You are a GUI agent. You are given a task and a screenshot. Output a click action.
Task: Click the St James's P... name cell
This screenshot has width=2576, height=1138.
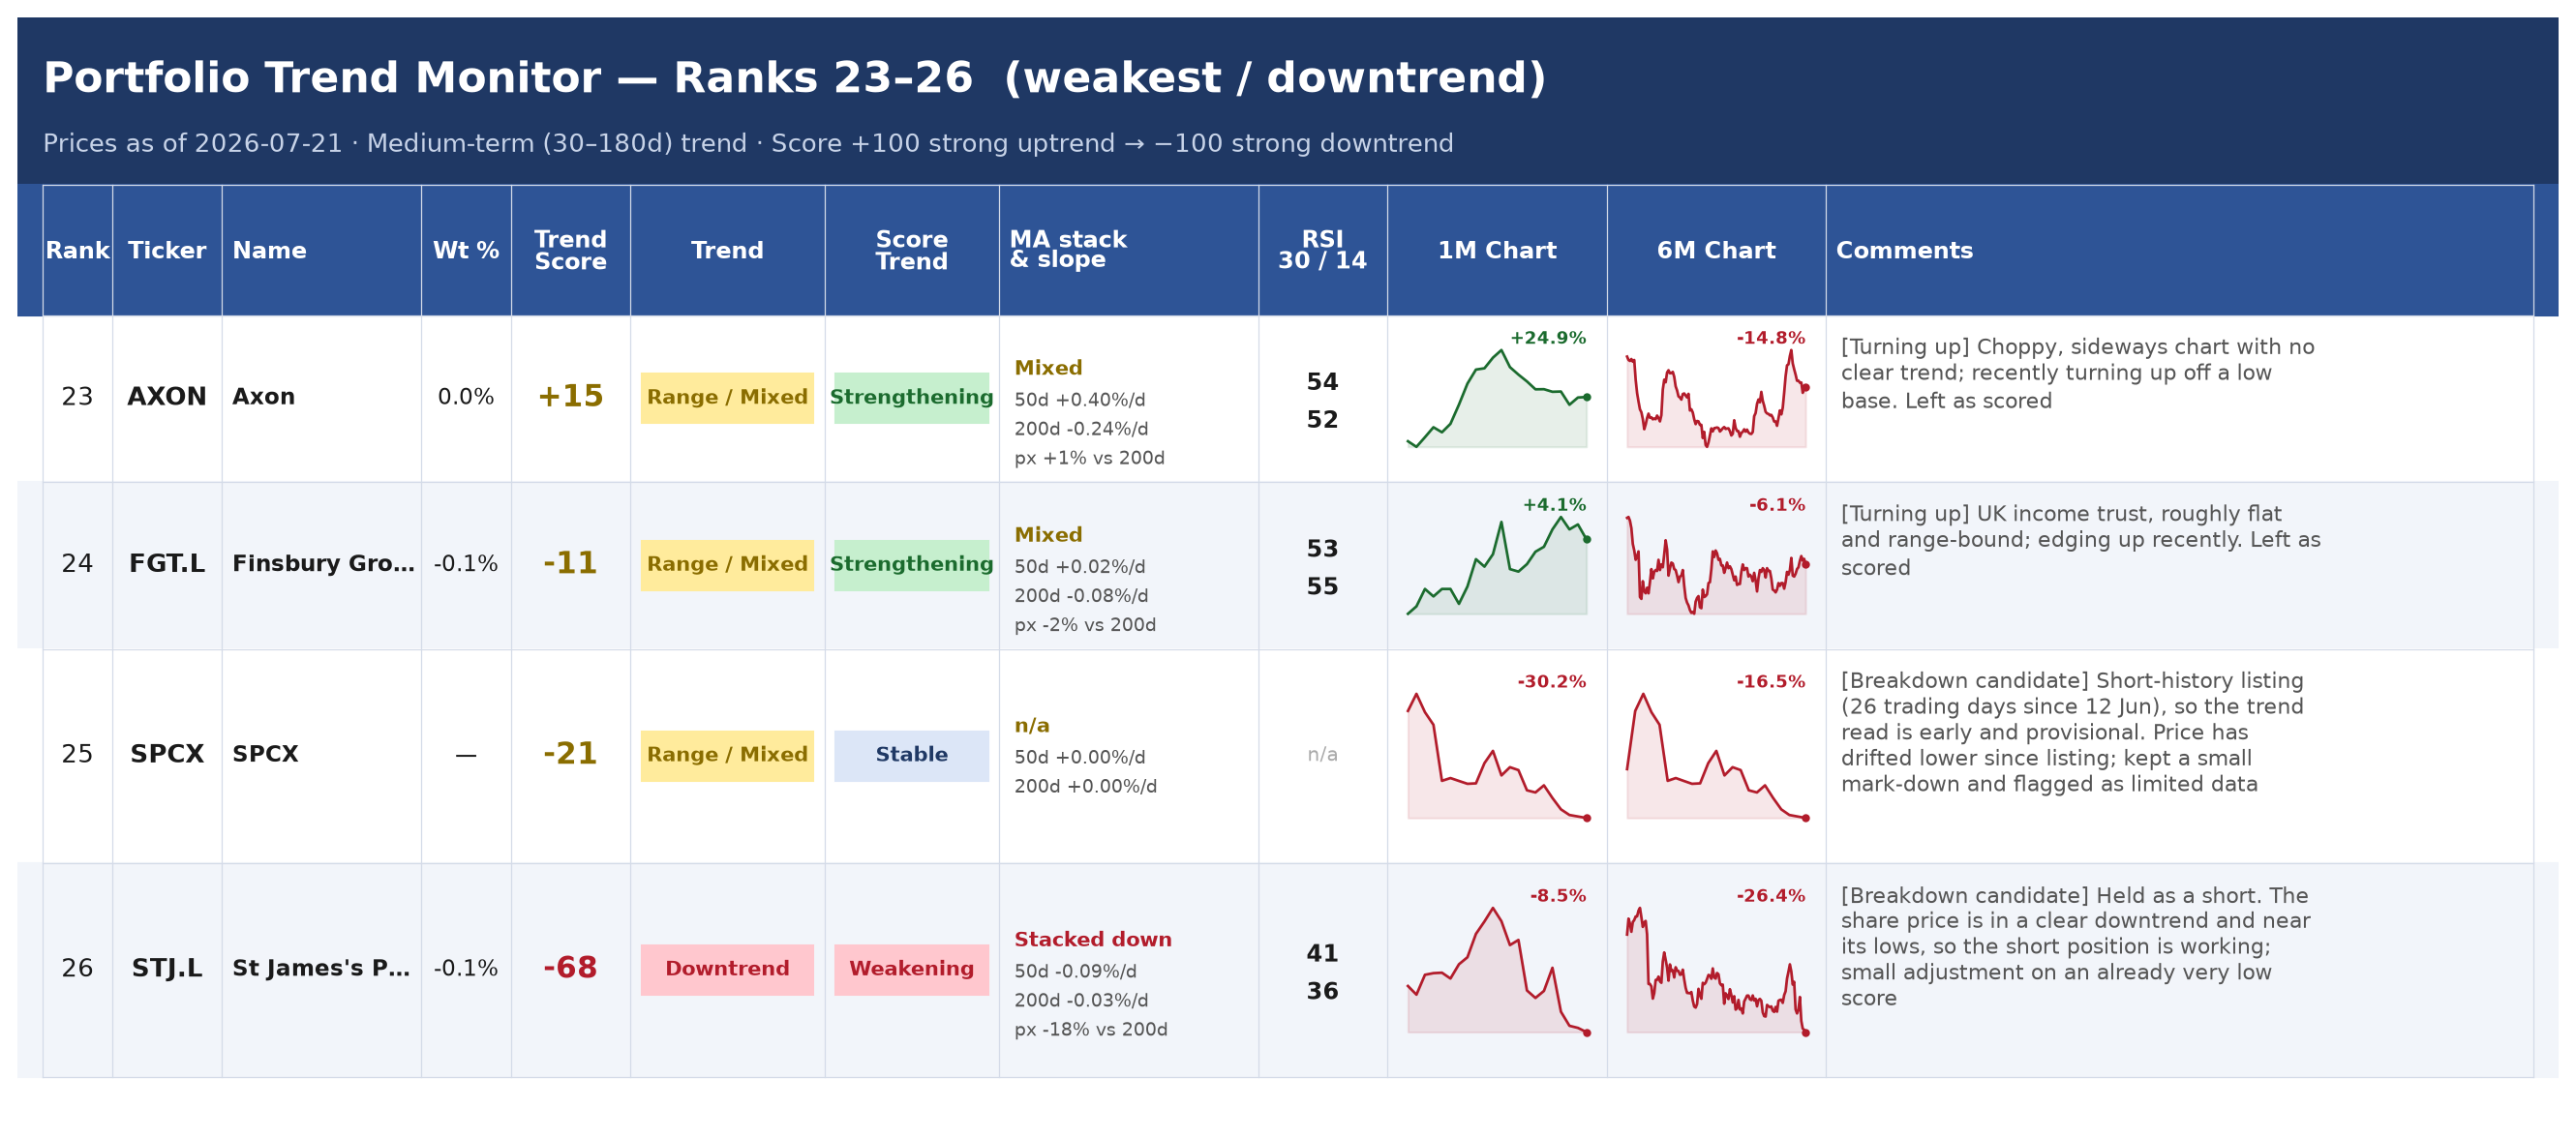[x=321, y=968]
